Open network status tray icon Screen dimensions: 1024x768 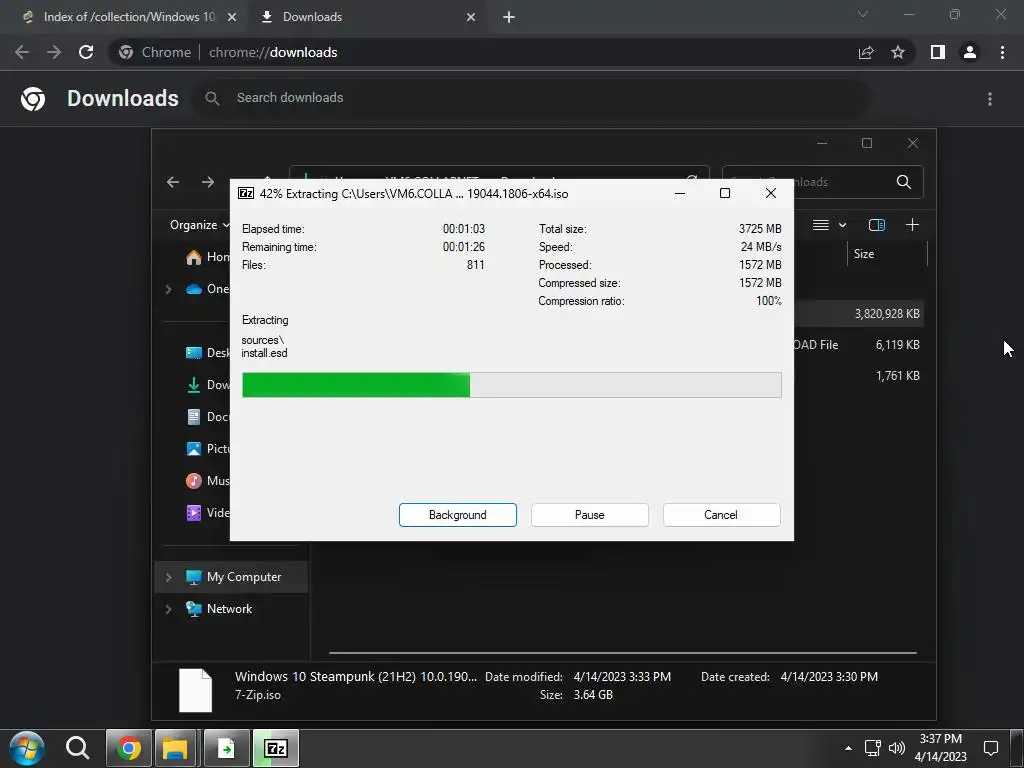(872, 748)
